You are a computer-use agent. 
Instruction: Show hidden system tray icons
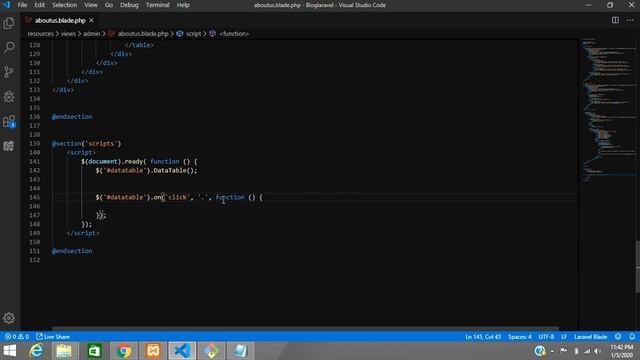552,351
